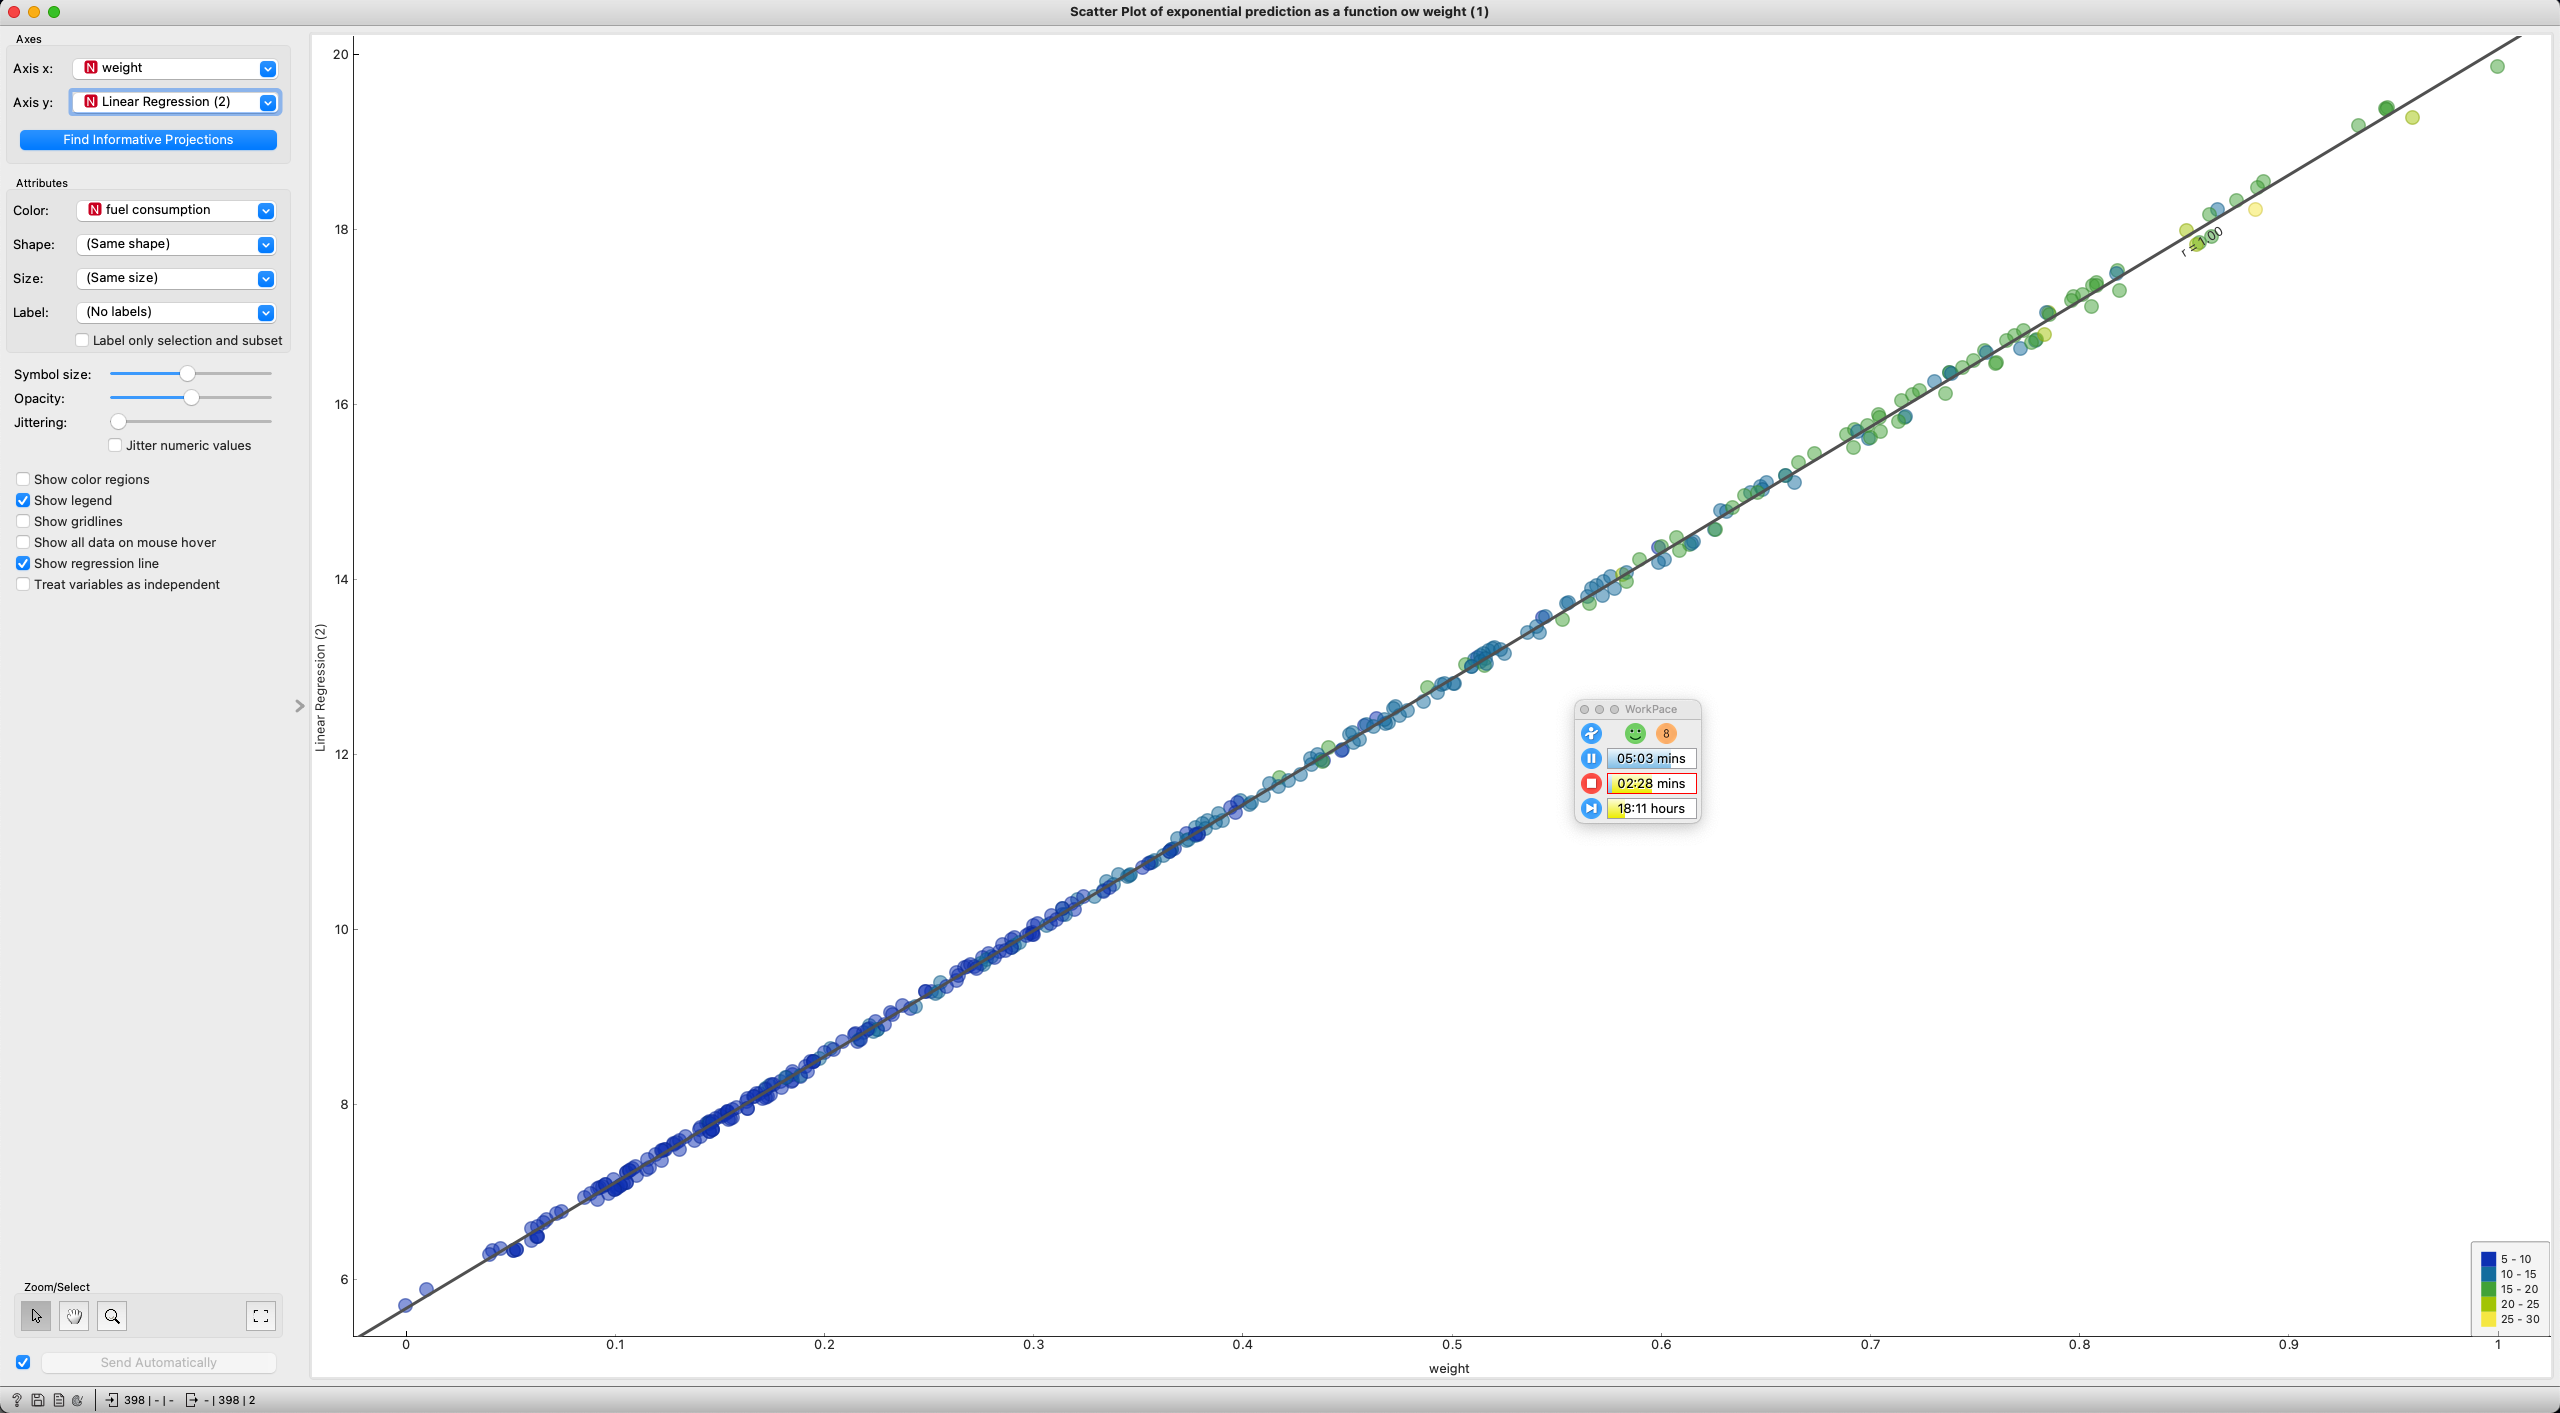Open the Color attribute dropdown showing fuel consumption

265,210
